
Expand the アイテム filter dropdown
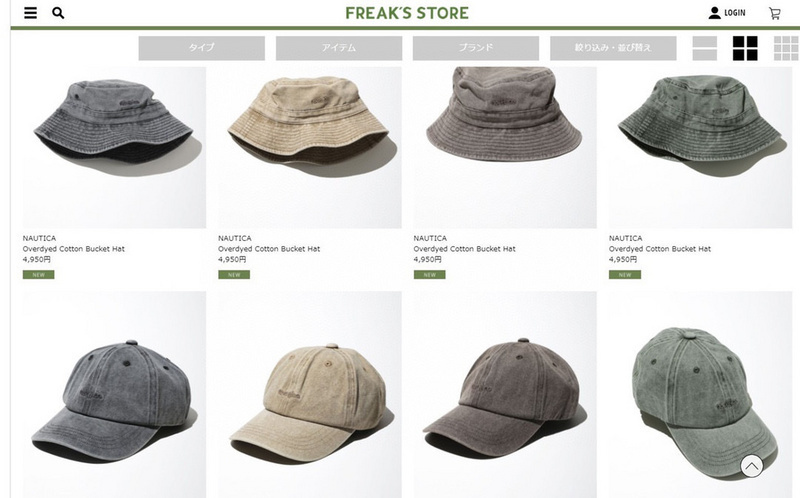click(x=339, y=48)
